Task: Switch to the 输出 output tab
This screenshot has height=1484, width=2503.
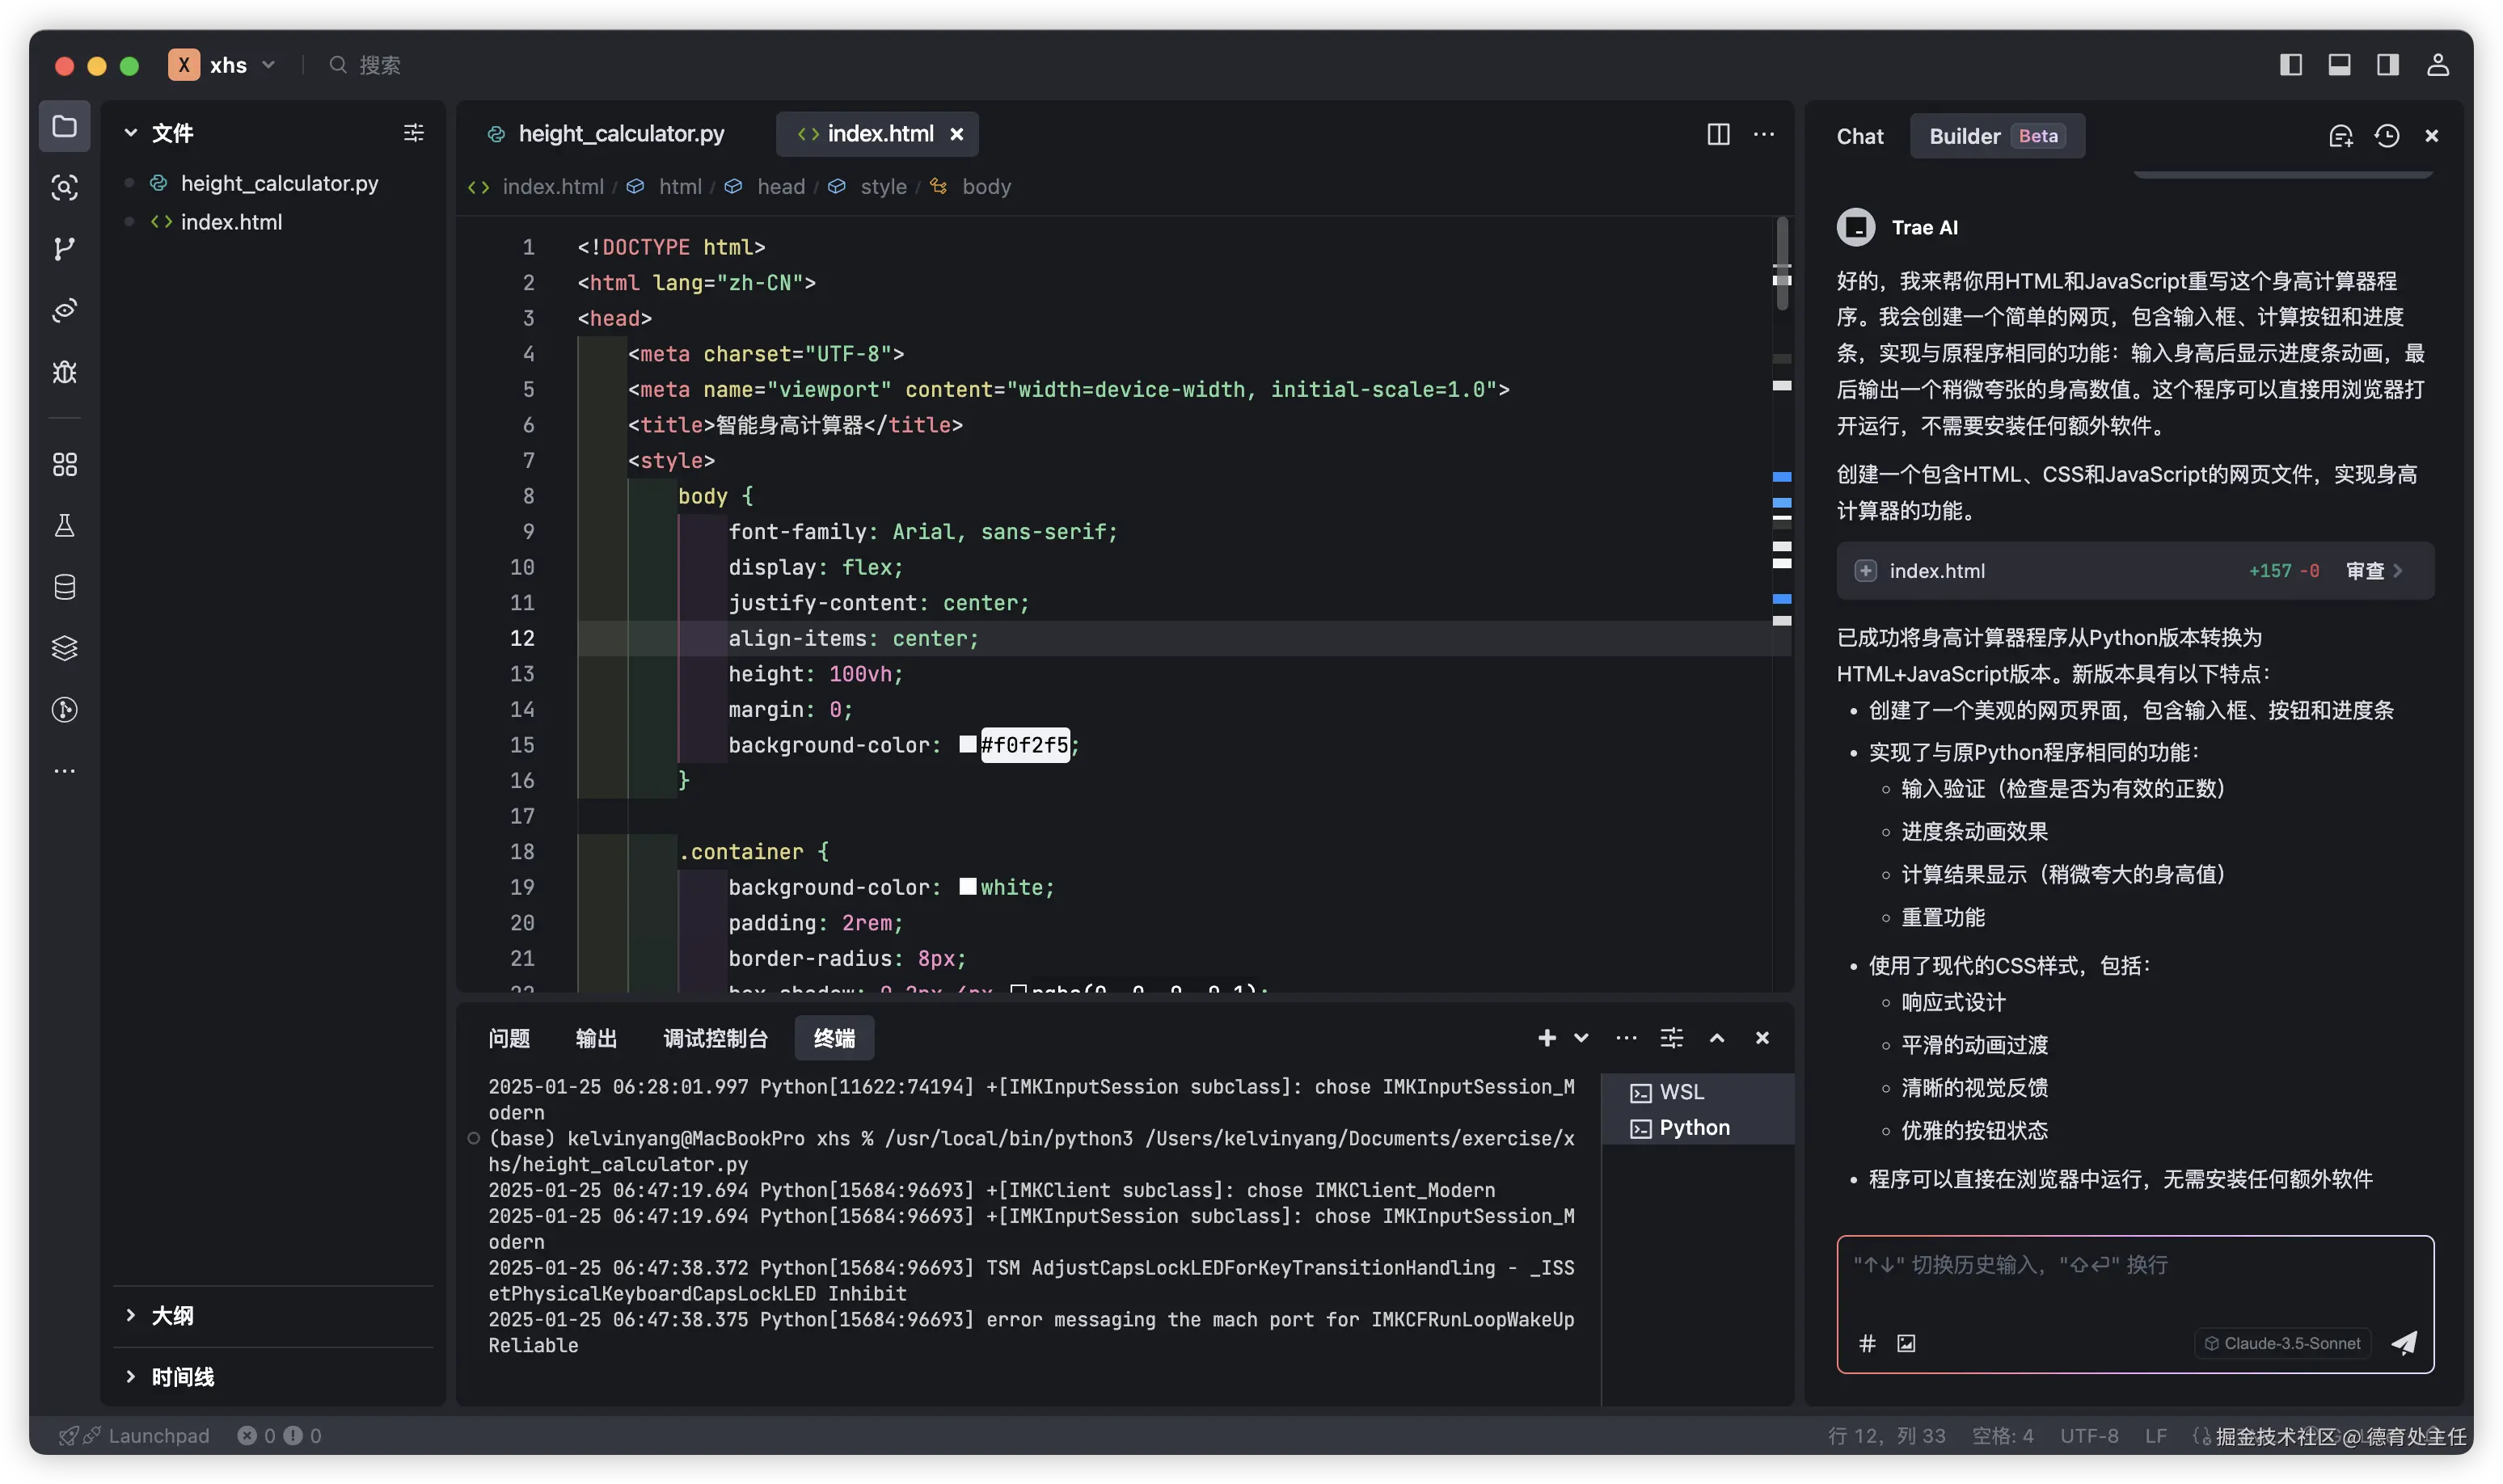Action: tap(596, 1038)
